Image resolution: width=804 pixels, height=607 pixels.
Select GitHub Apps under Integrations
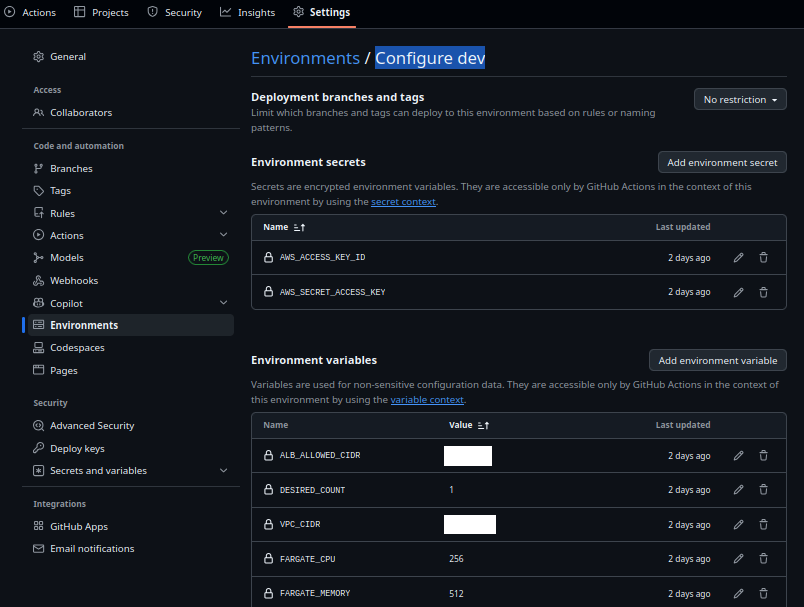click(79, 526)
